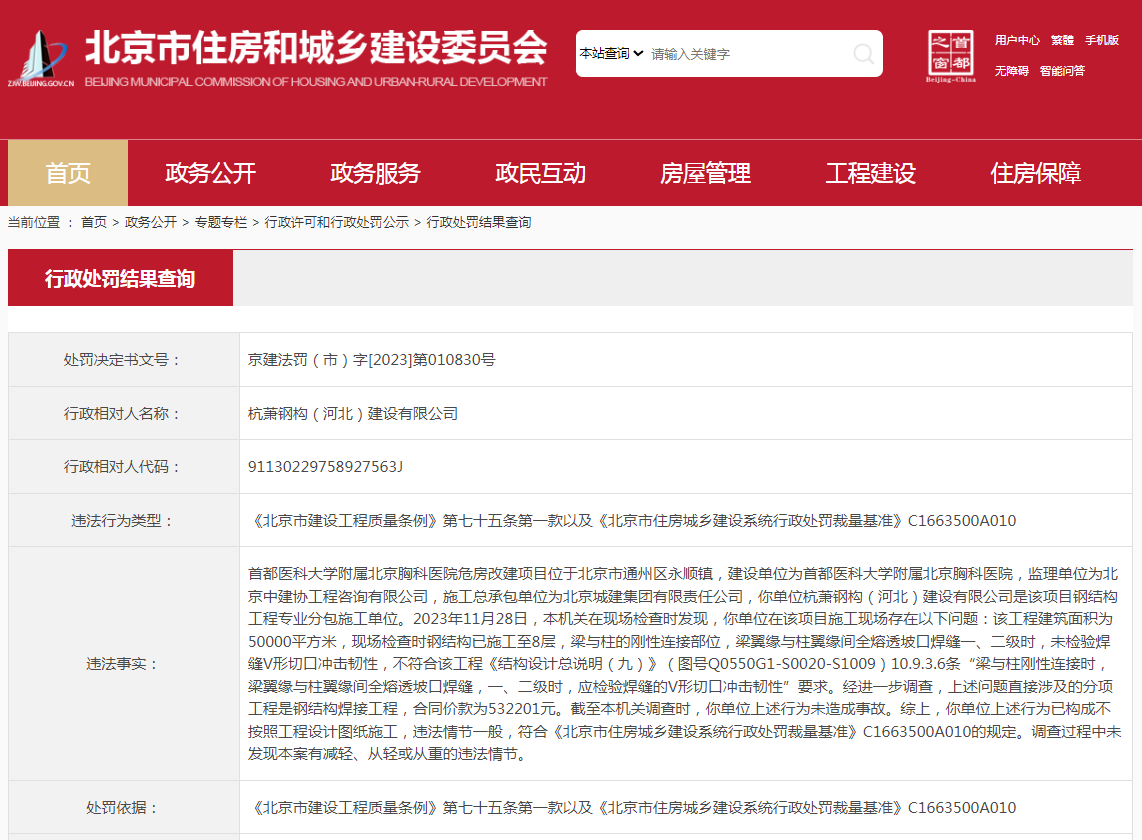
Task: Click the commission building logo icon
Action: (x=41, y=58)
